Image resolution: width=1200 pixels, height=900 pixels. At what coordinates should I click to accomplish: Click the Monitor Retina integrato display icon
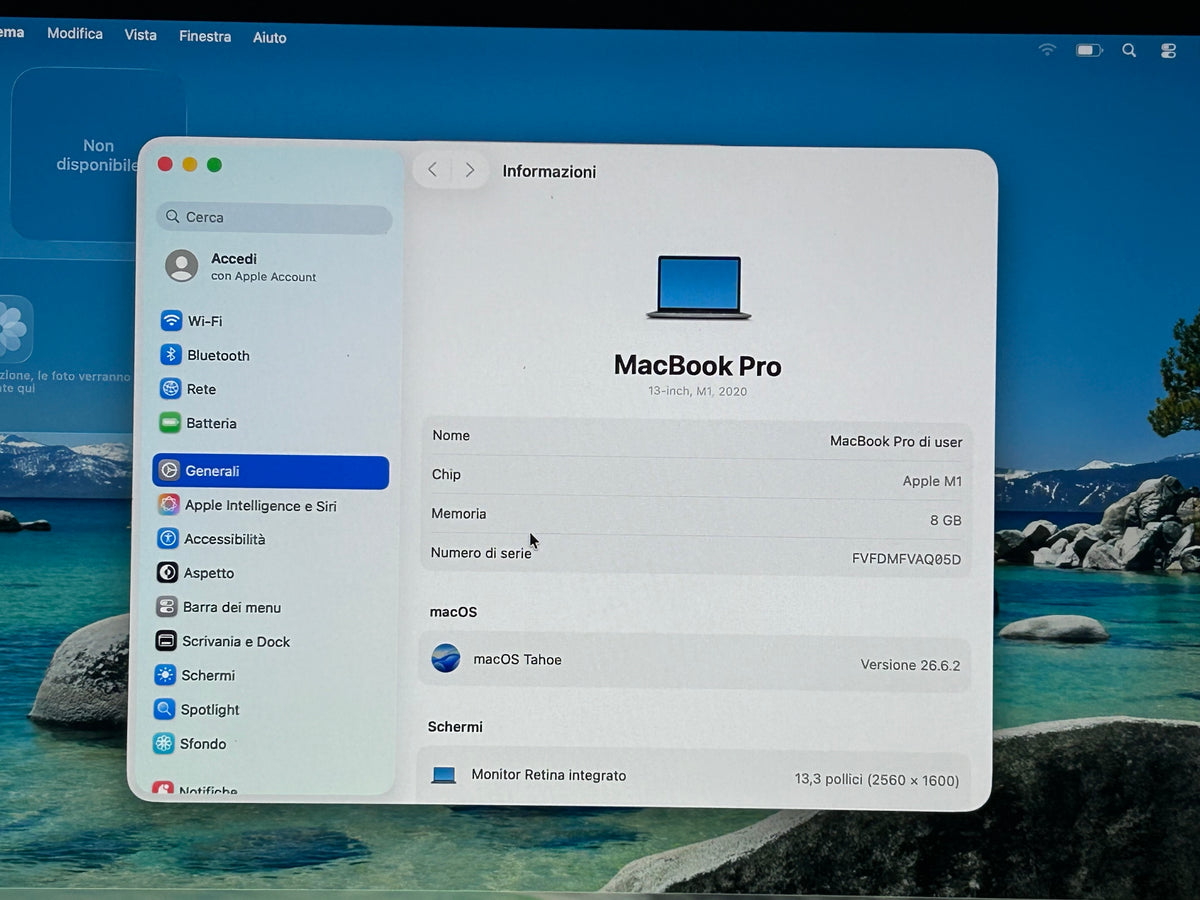click(x=444, y=775)
